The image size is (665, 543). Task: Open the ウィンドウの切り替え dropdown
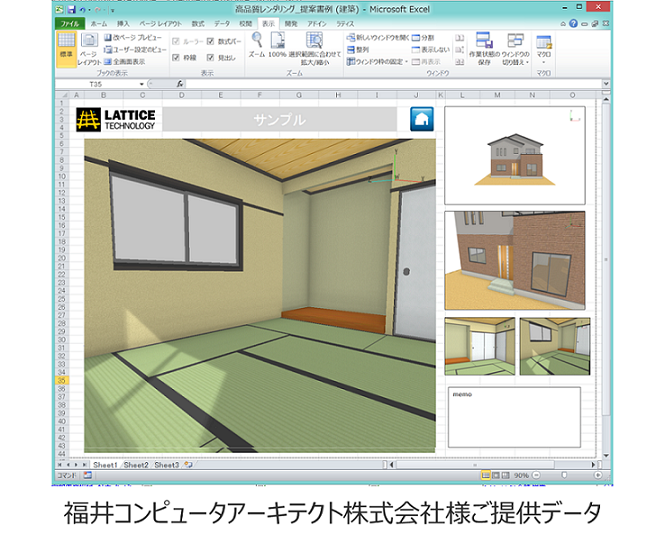(x=516, y=48)
